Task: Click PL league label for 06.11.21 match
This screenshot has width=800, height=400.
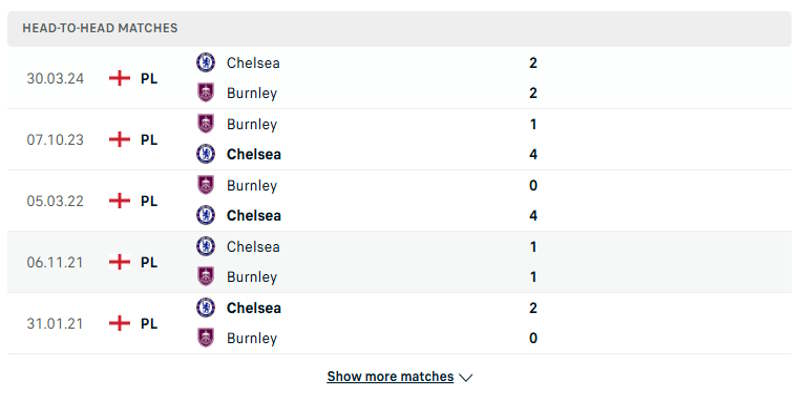Action: [149, 262]
